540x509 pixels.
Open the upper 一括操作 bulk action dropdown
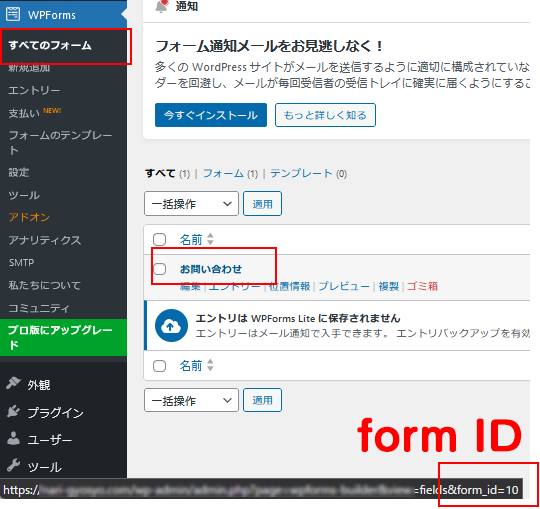(x=191, y=204)
